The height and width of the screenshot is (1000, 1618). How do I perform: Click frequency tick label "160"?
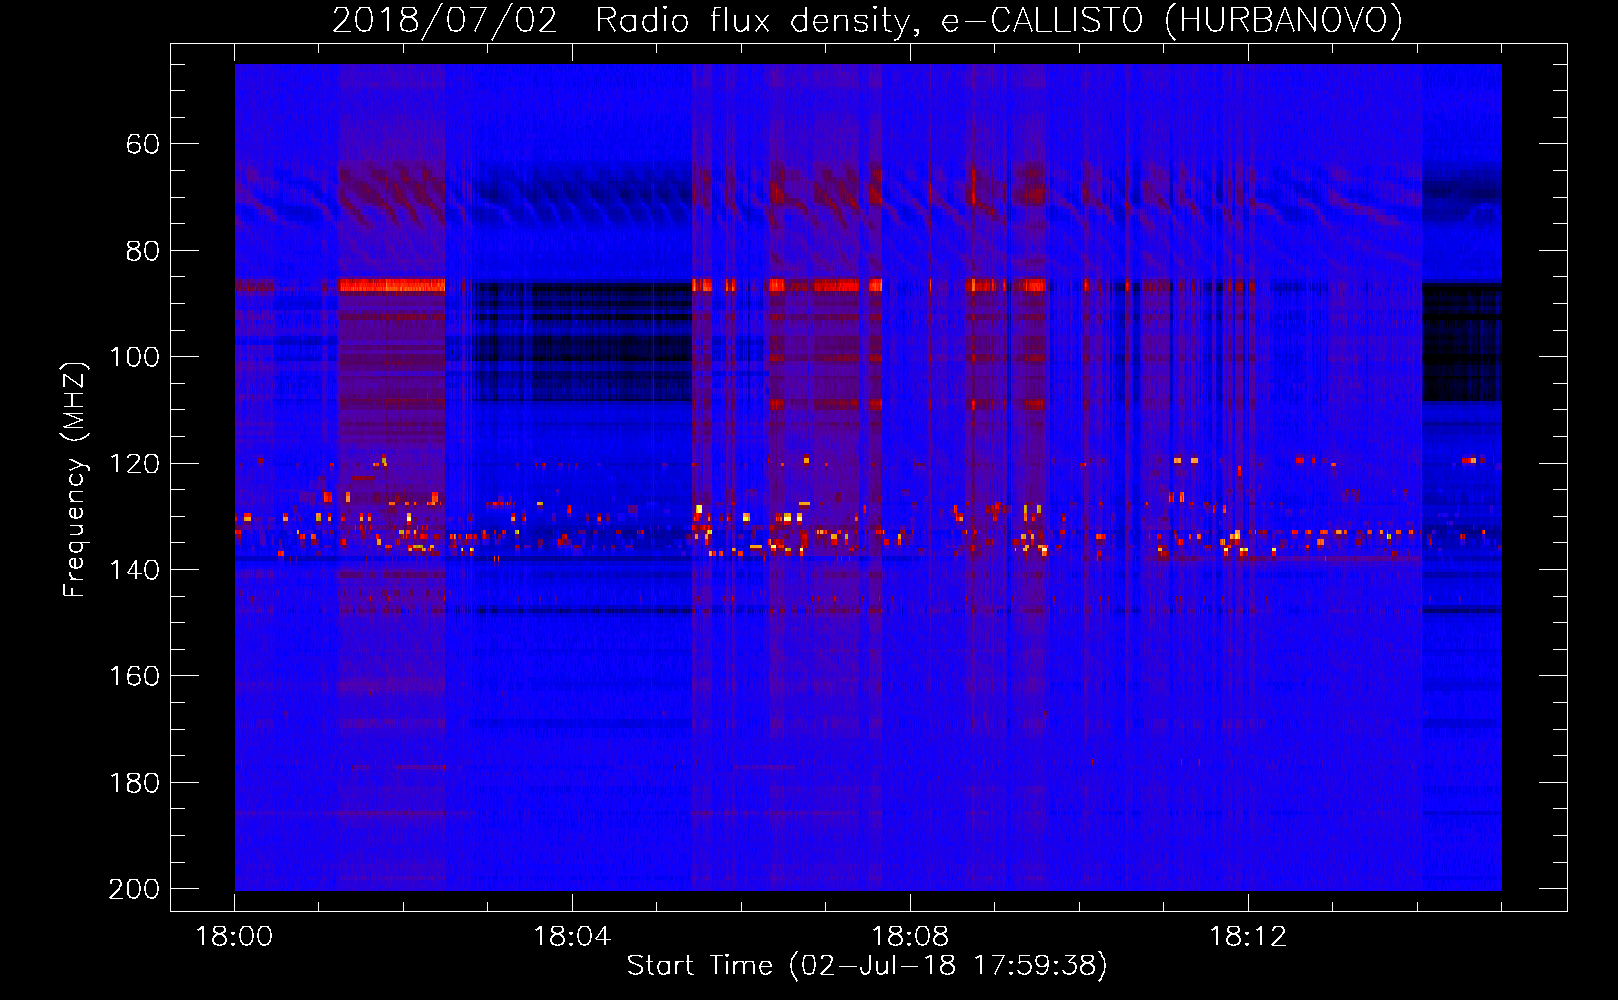[x=134, y=676]
